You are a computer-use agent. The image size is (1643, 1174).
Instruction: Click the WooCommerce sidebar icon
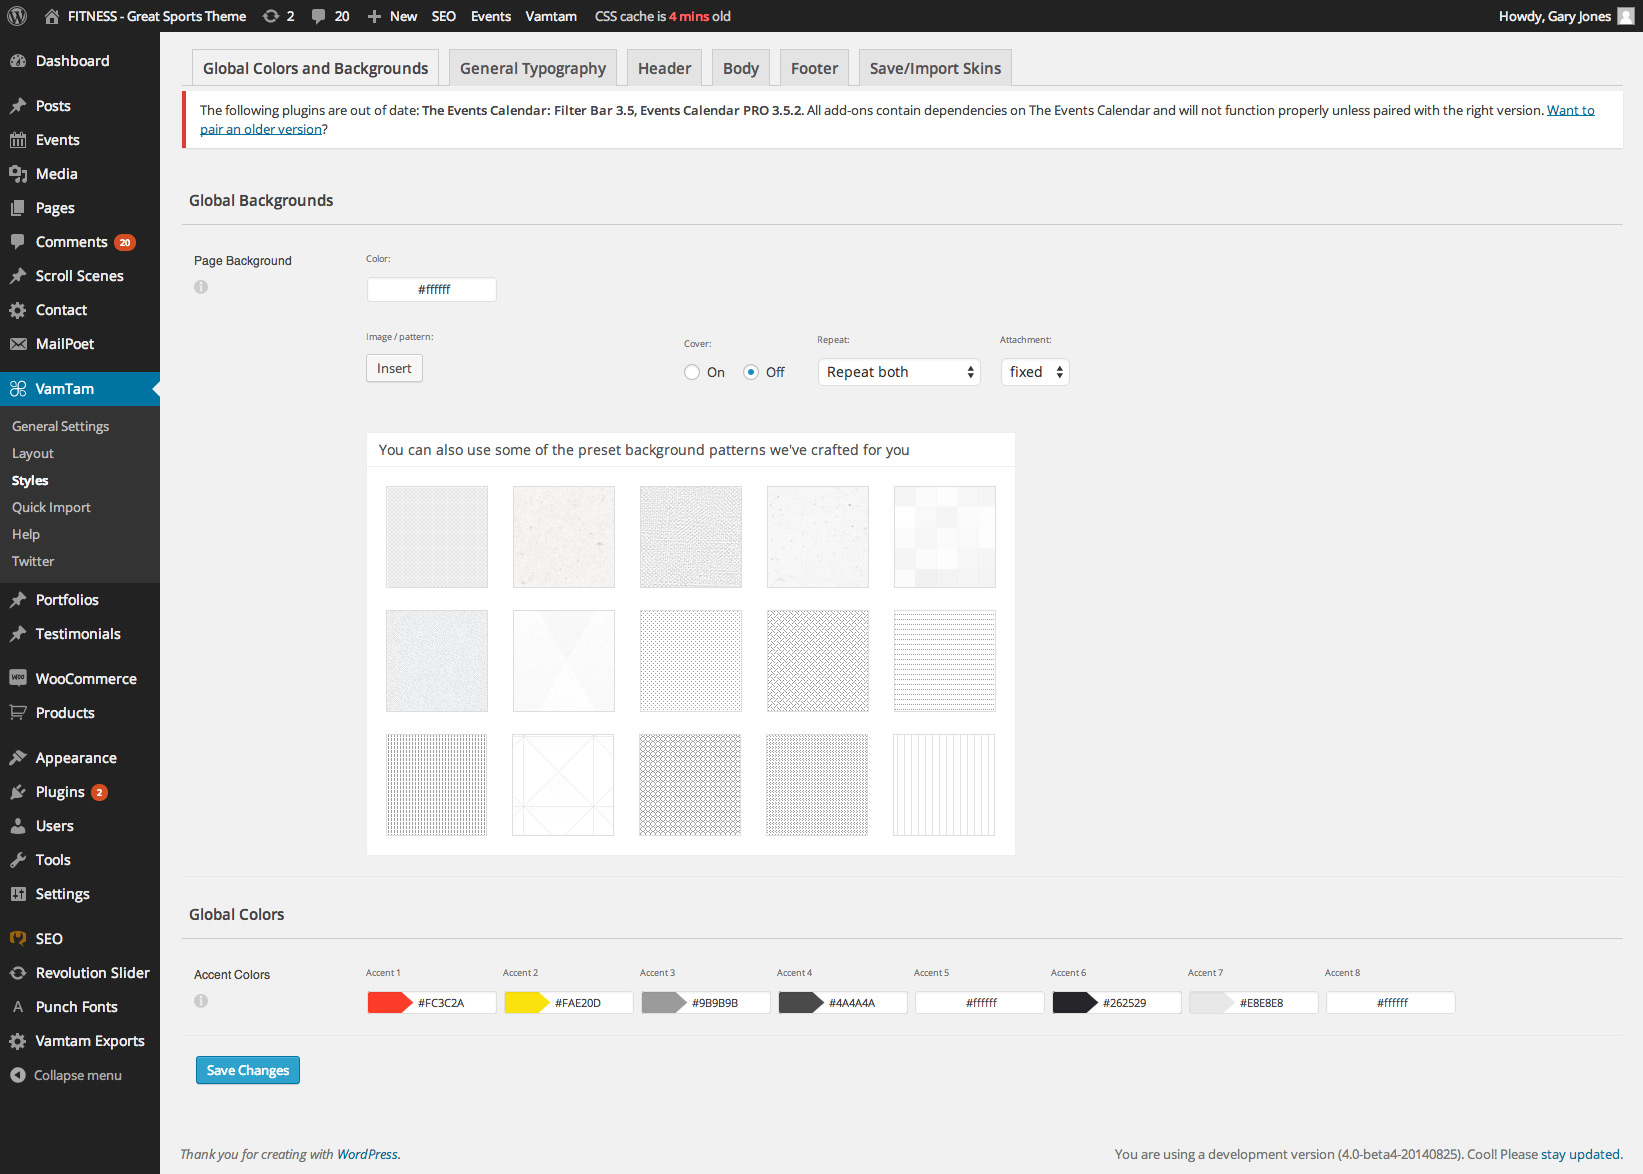(x=18, y=678)
